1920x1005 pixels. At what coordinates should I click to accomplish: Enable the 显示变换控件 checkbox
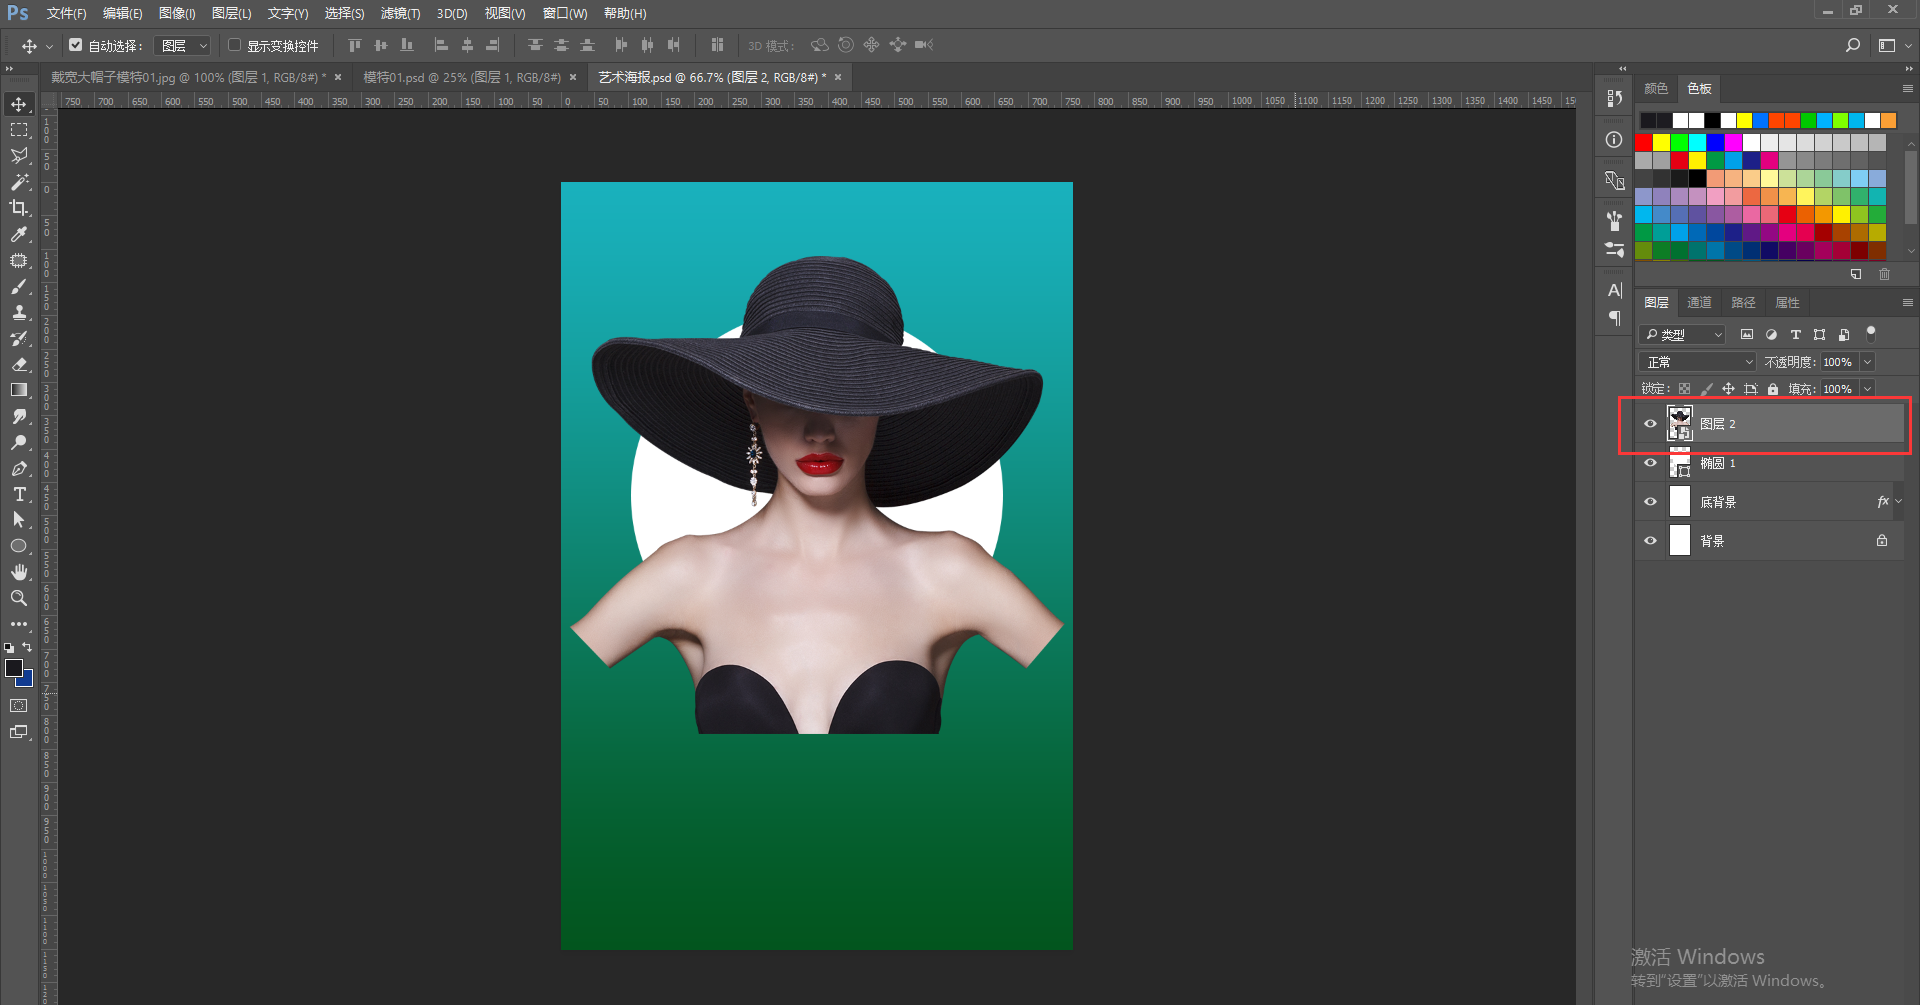pos(234,45)
